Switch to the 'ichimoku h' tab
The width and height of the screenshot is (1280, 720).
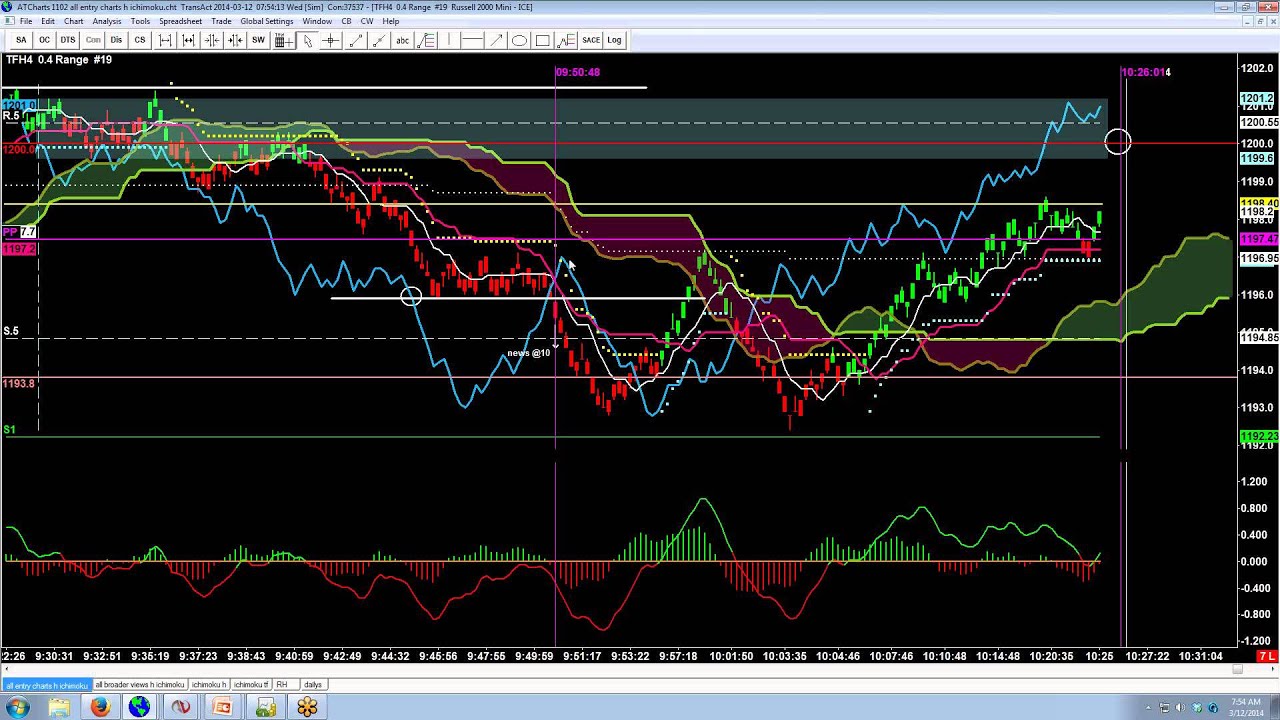[x=209, y=685]
